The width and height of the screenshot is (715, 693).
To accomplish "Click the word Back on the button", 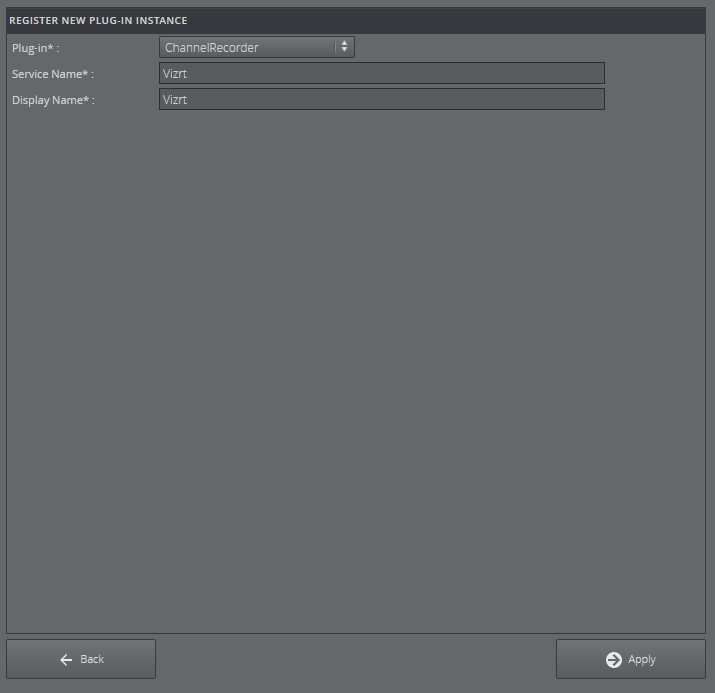I will [x=92, y=659].
